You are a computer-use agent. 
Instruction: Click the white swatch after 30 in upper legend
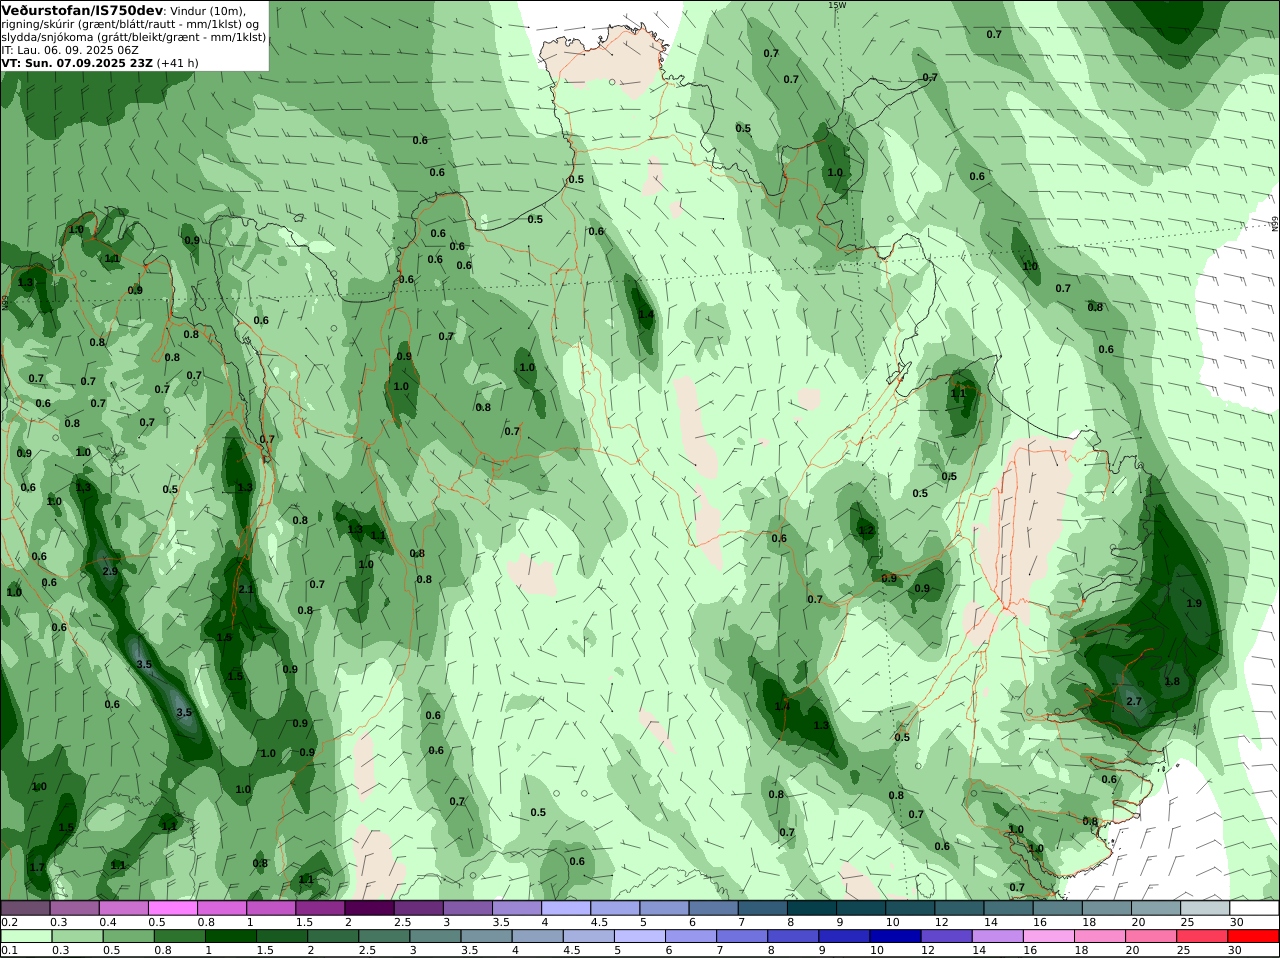tap(1254, 907)
